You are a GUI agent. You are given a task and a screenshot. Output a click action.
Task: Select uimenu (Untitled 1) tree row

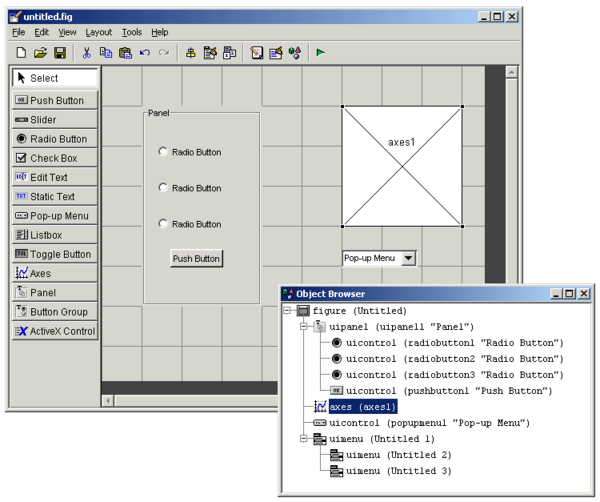point(382,439)
